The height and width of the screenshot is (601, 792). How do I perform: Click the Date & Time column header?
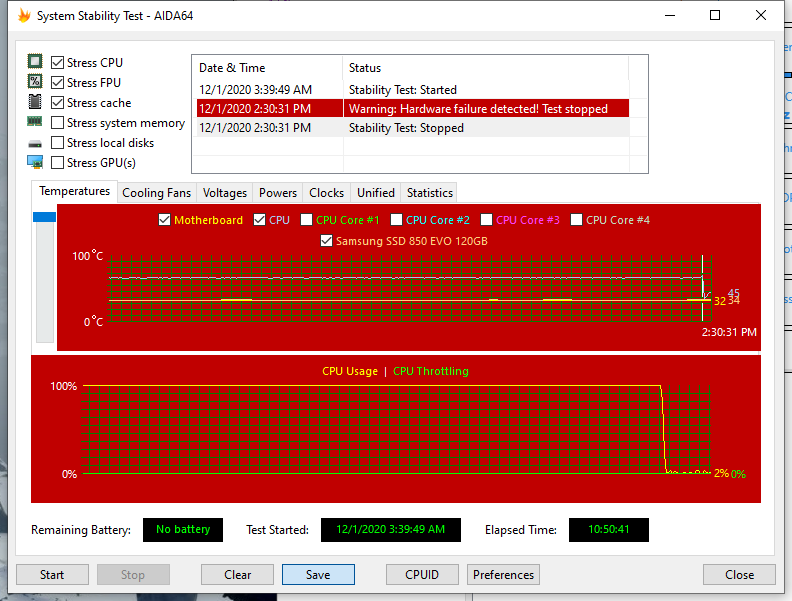coord(268,68)
